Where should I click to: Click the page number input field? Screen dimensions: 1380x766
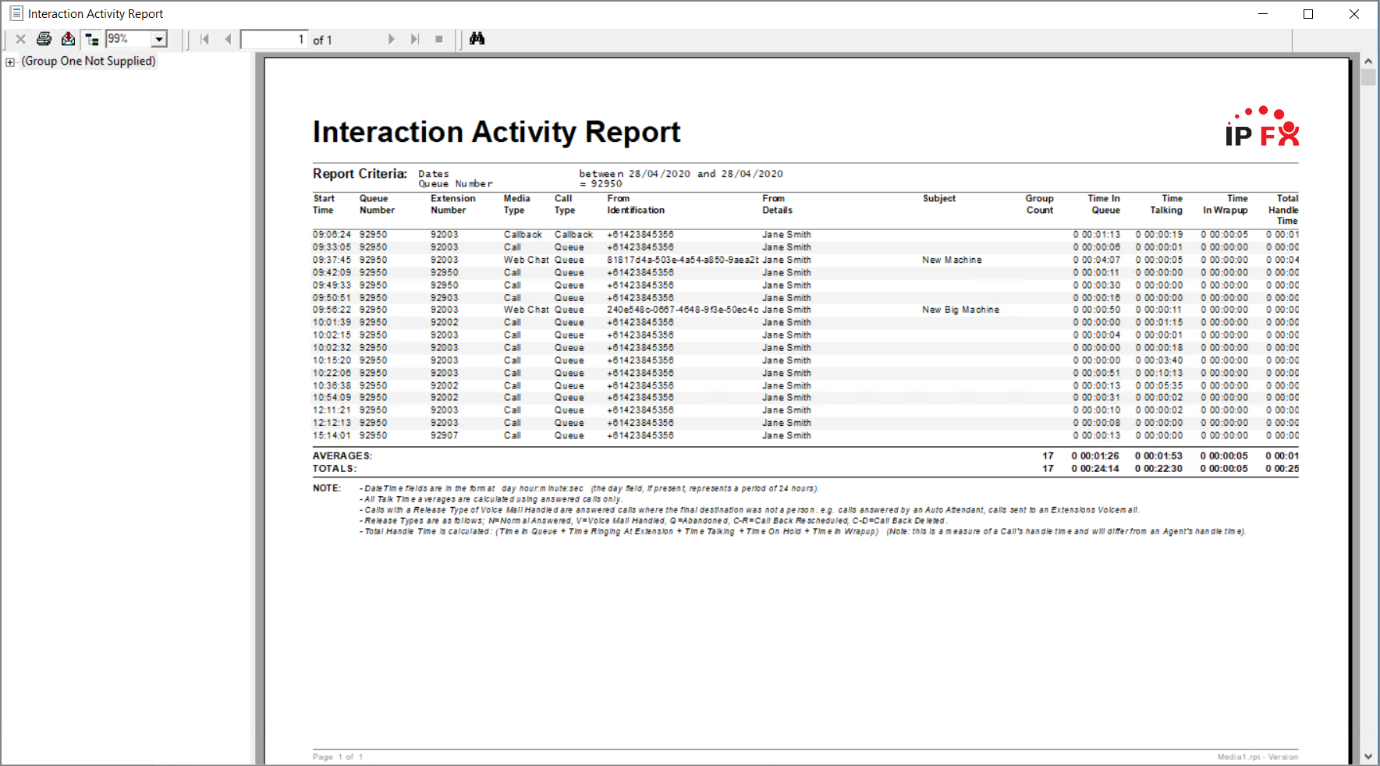point(274,39)
